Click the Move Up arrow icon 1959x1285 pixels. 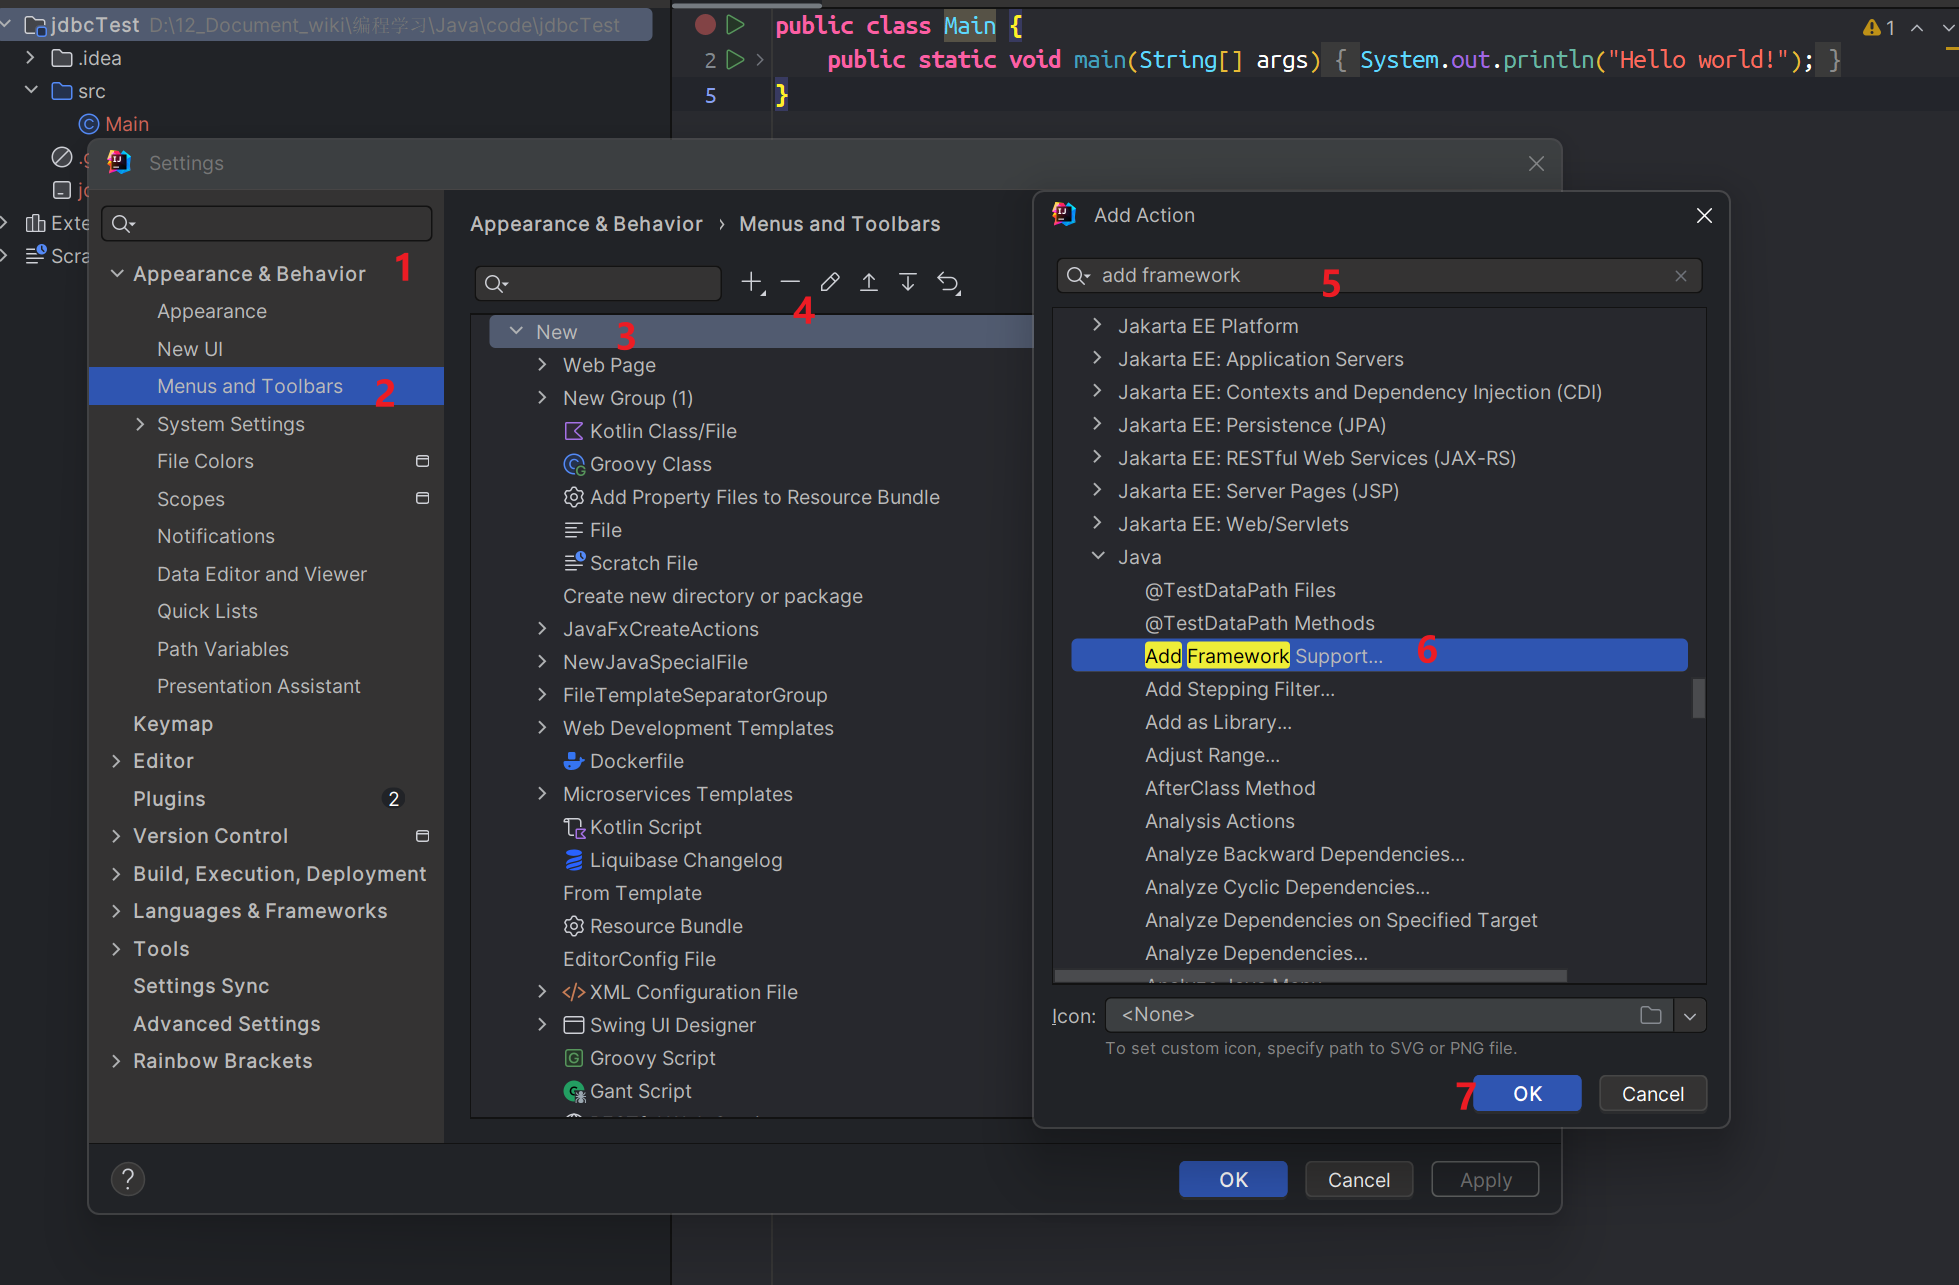point(869,283)
